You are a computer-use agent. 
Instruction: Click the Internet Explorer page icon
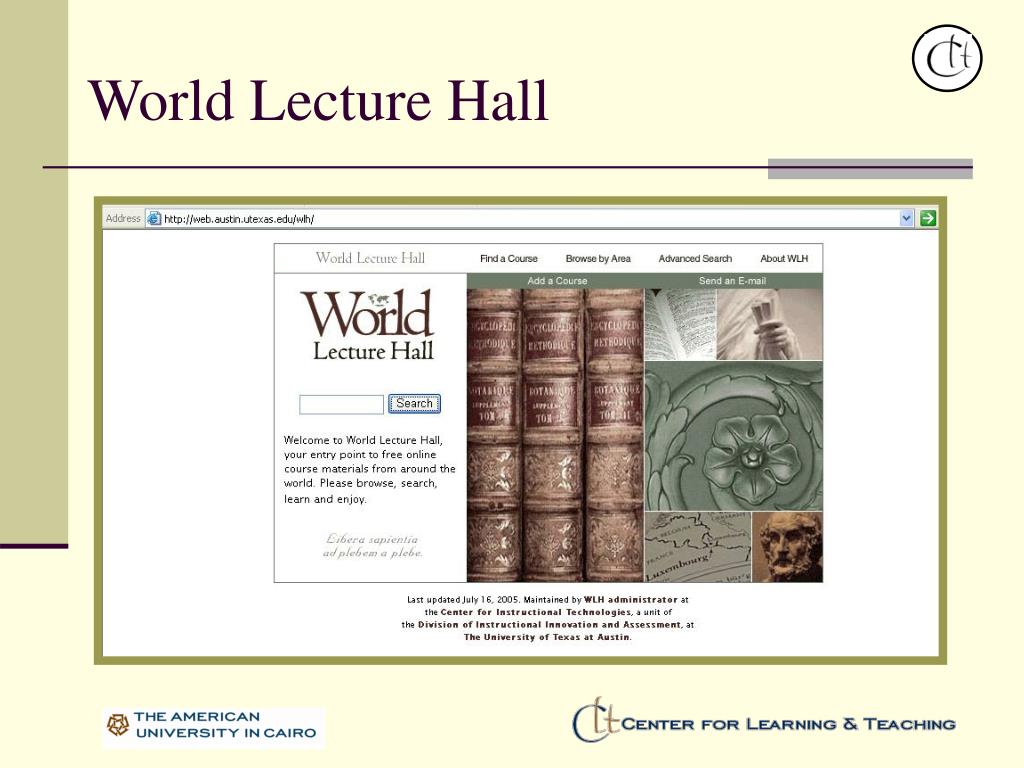(x=153, y=218)
